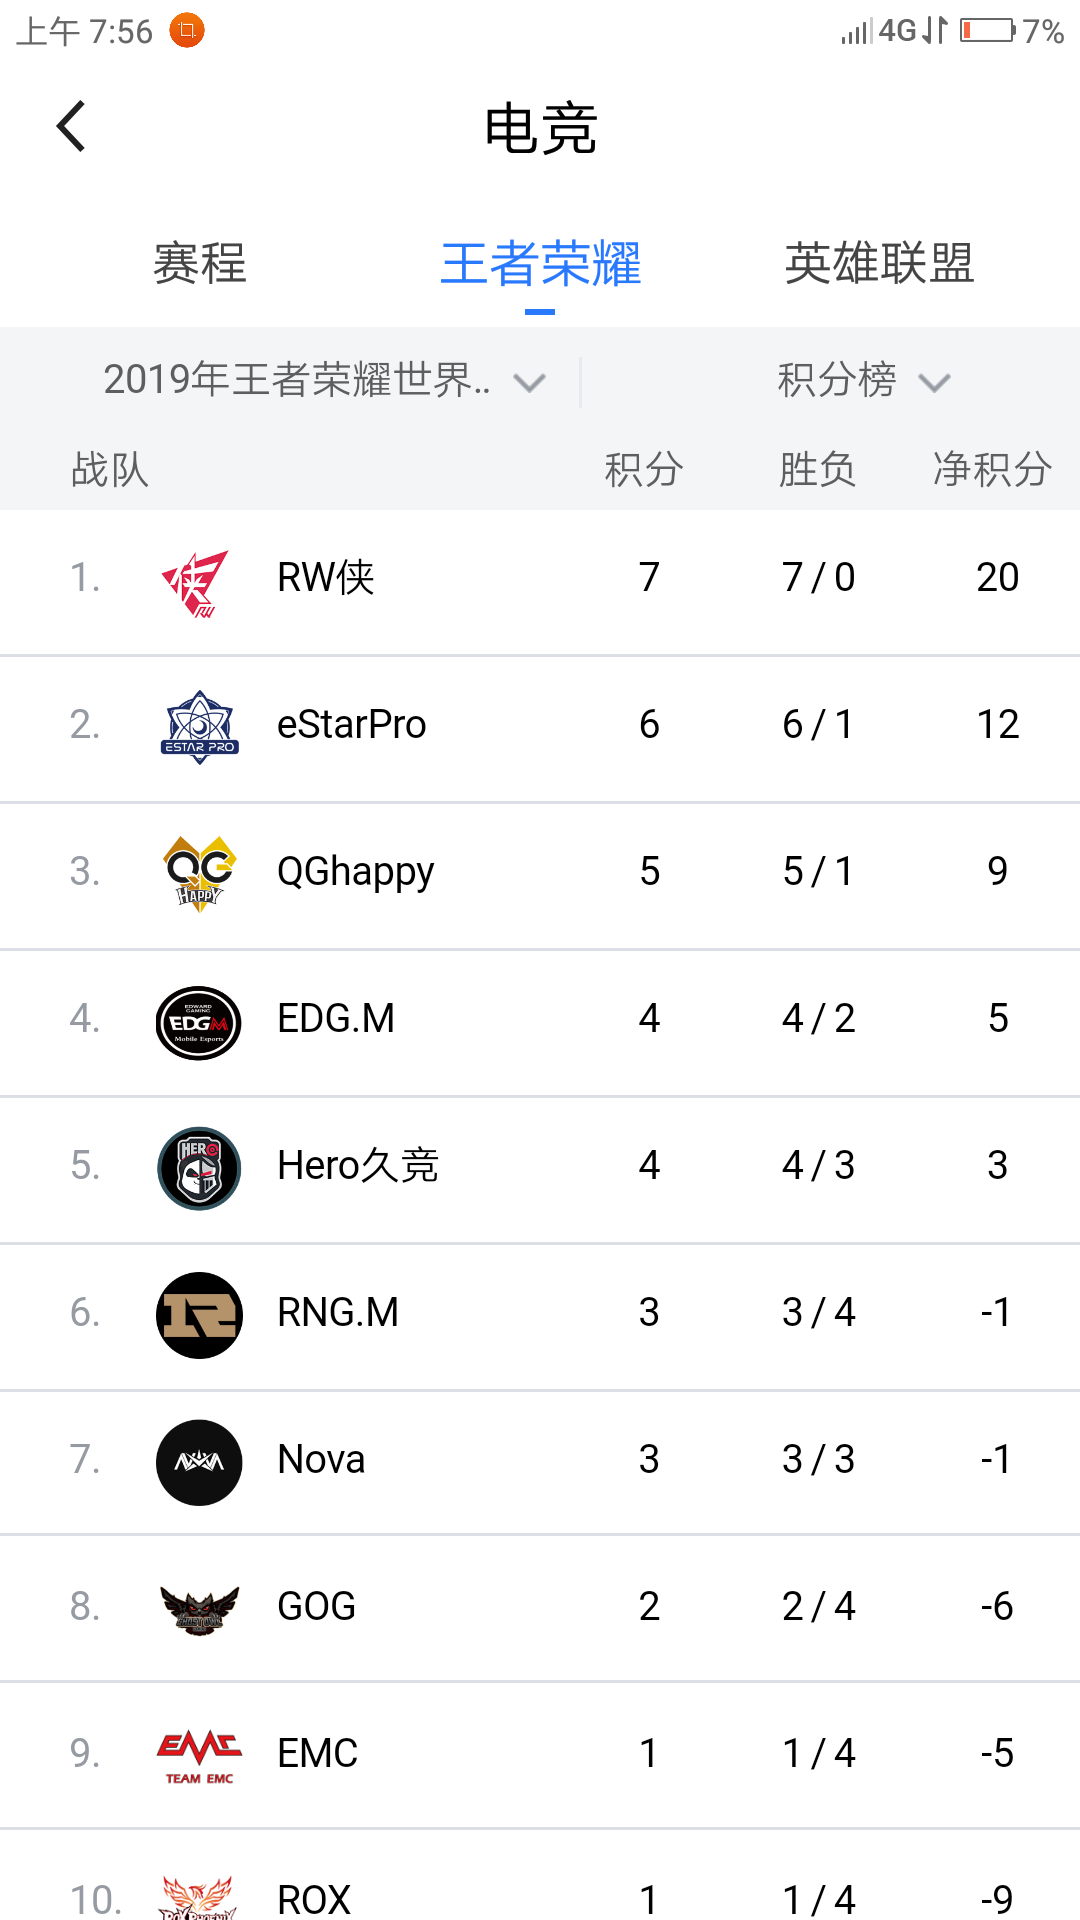Tap the 胜负 column header
This screenshot has width=1080, height=1920.
pos(817,469)
